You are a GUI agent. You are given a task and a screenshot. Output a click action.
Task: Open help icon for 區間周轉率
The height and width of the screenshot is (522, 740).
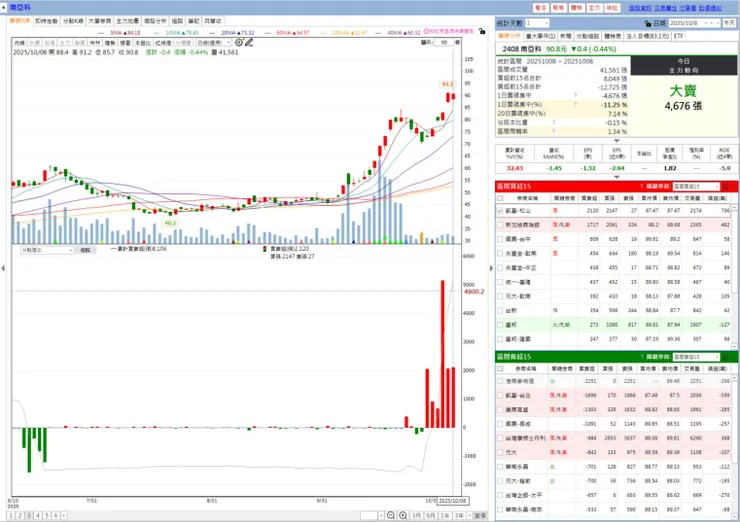(554, 131)
